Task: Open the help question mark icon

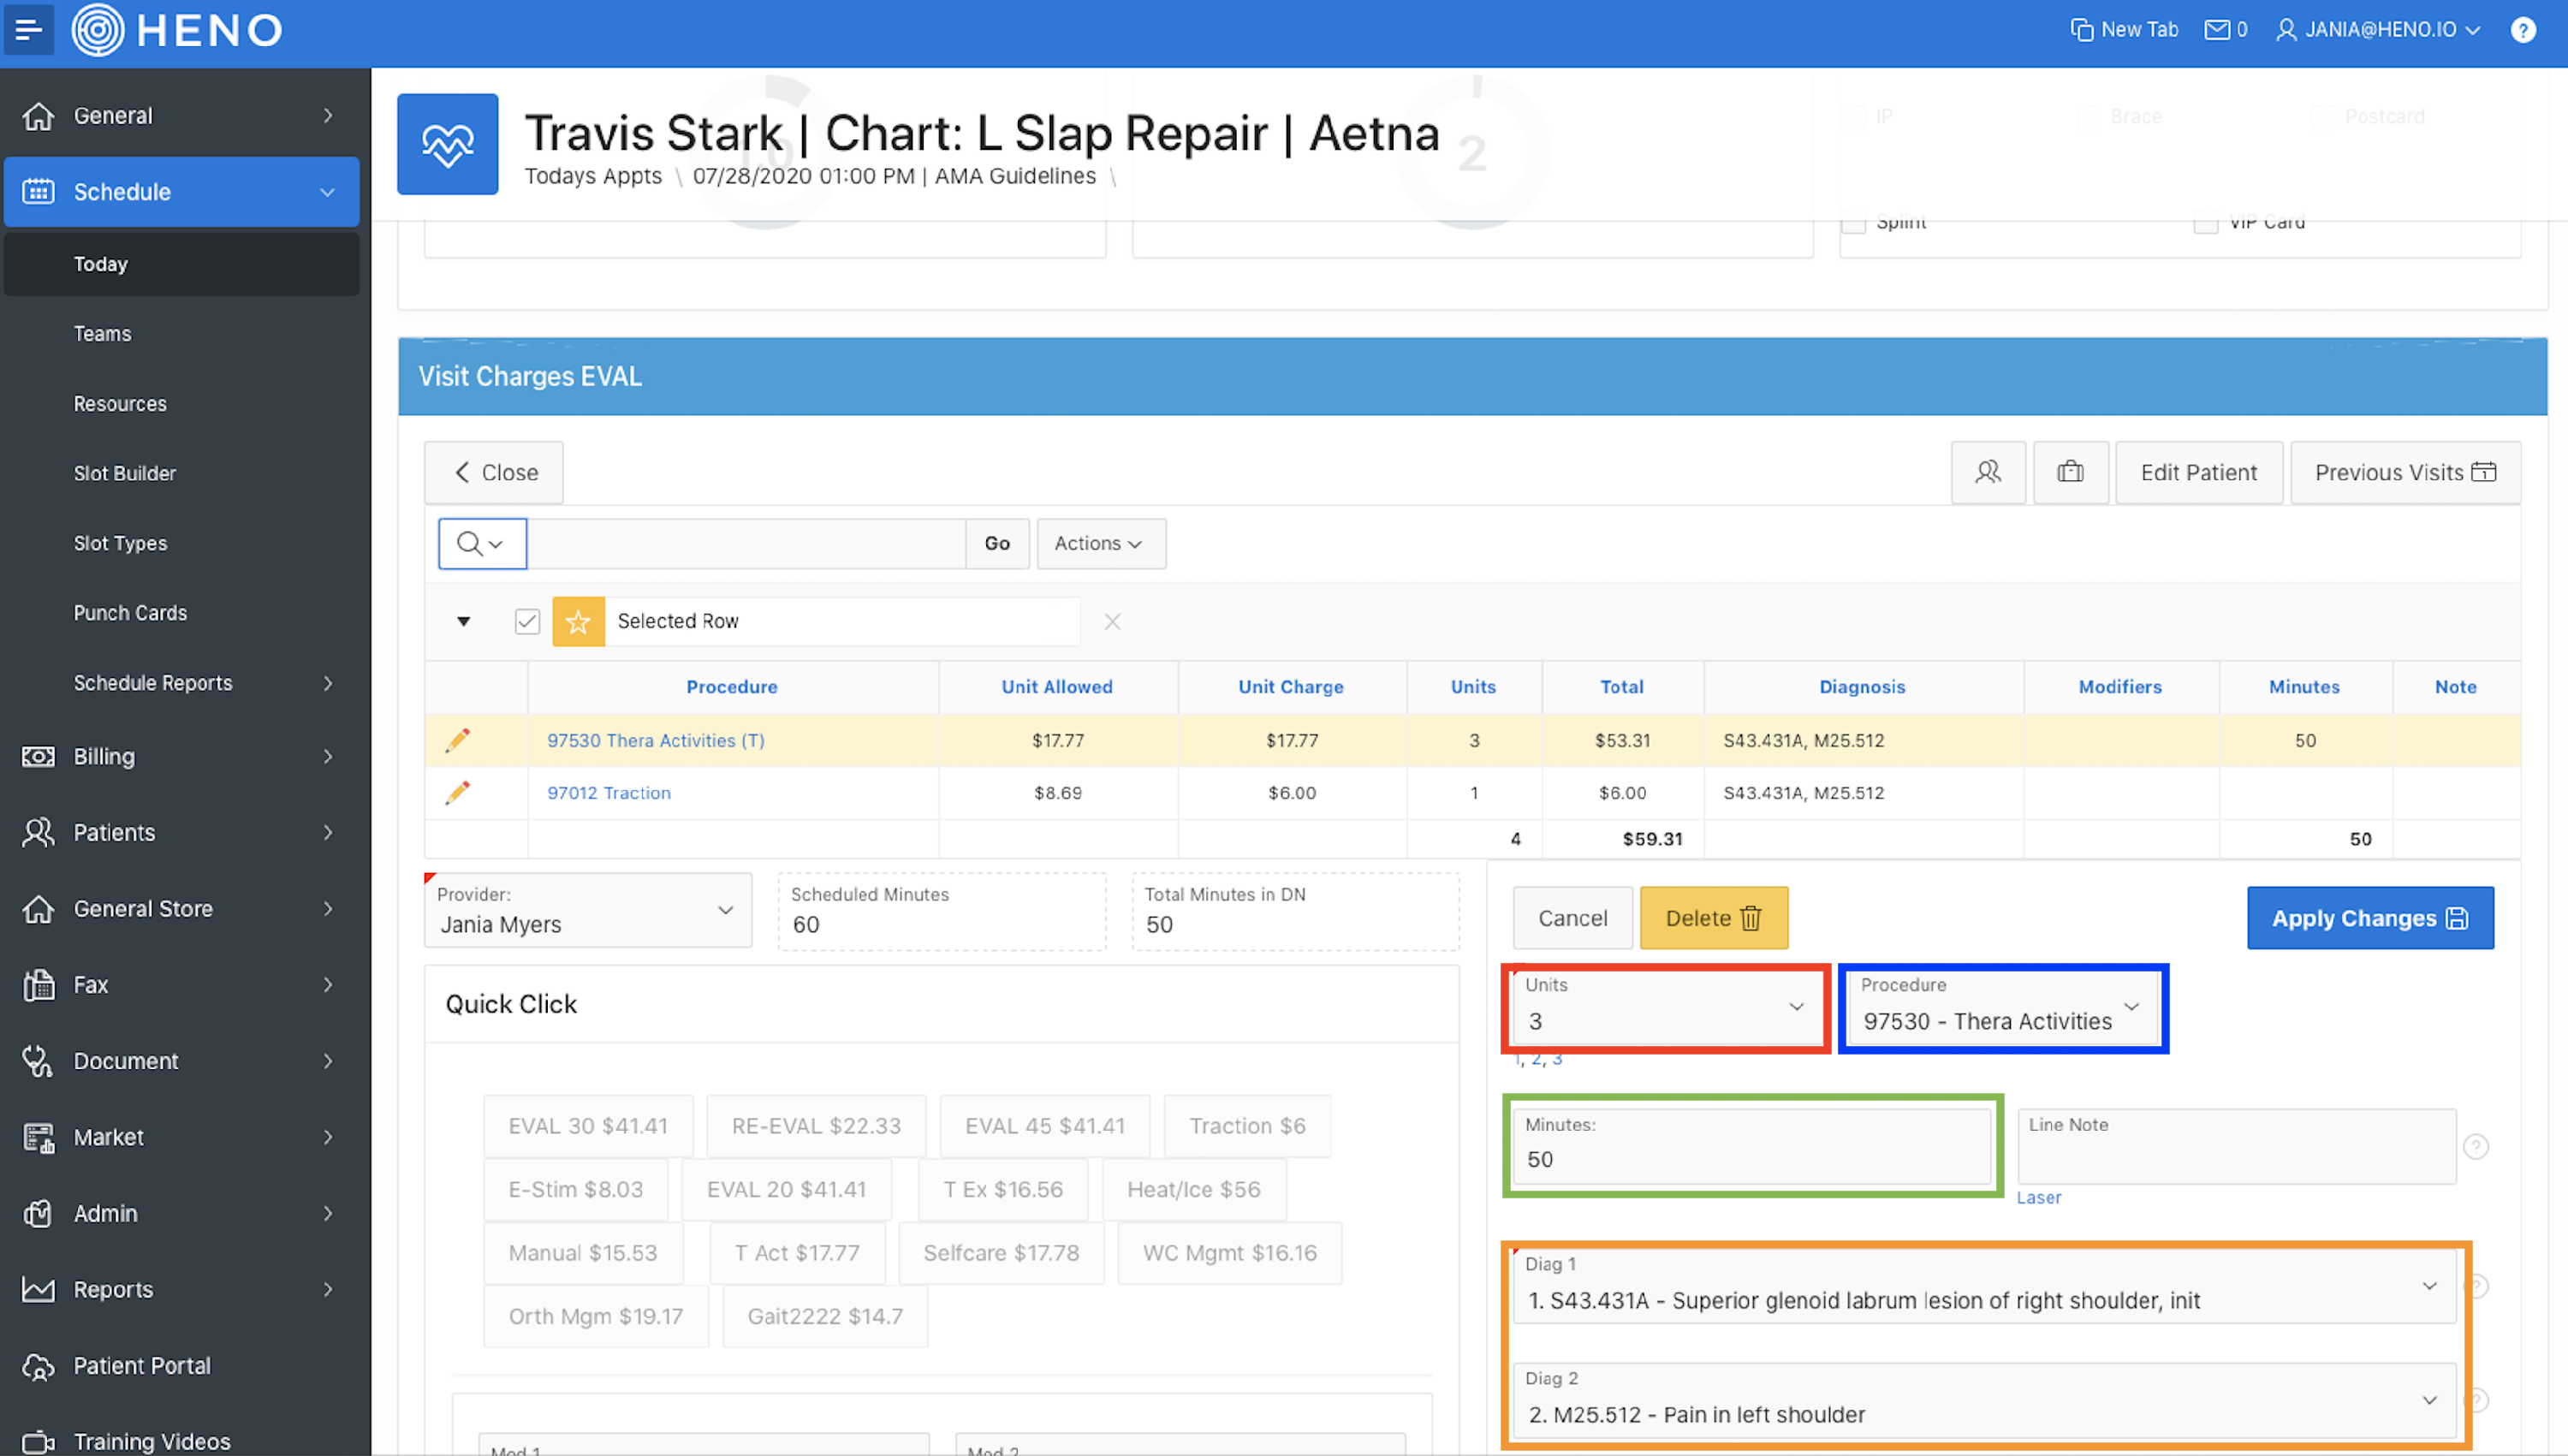Action: tap(2523, 30)
